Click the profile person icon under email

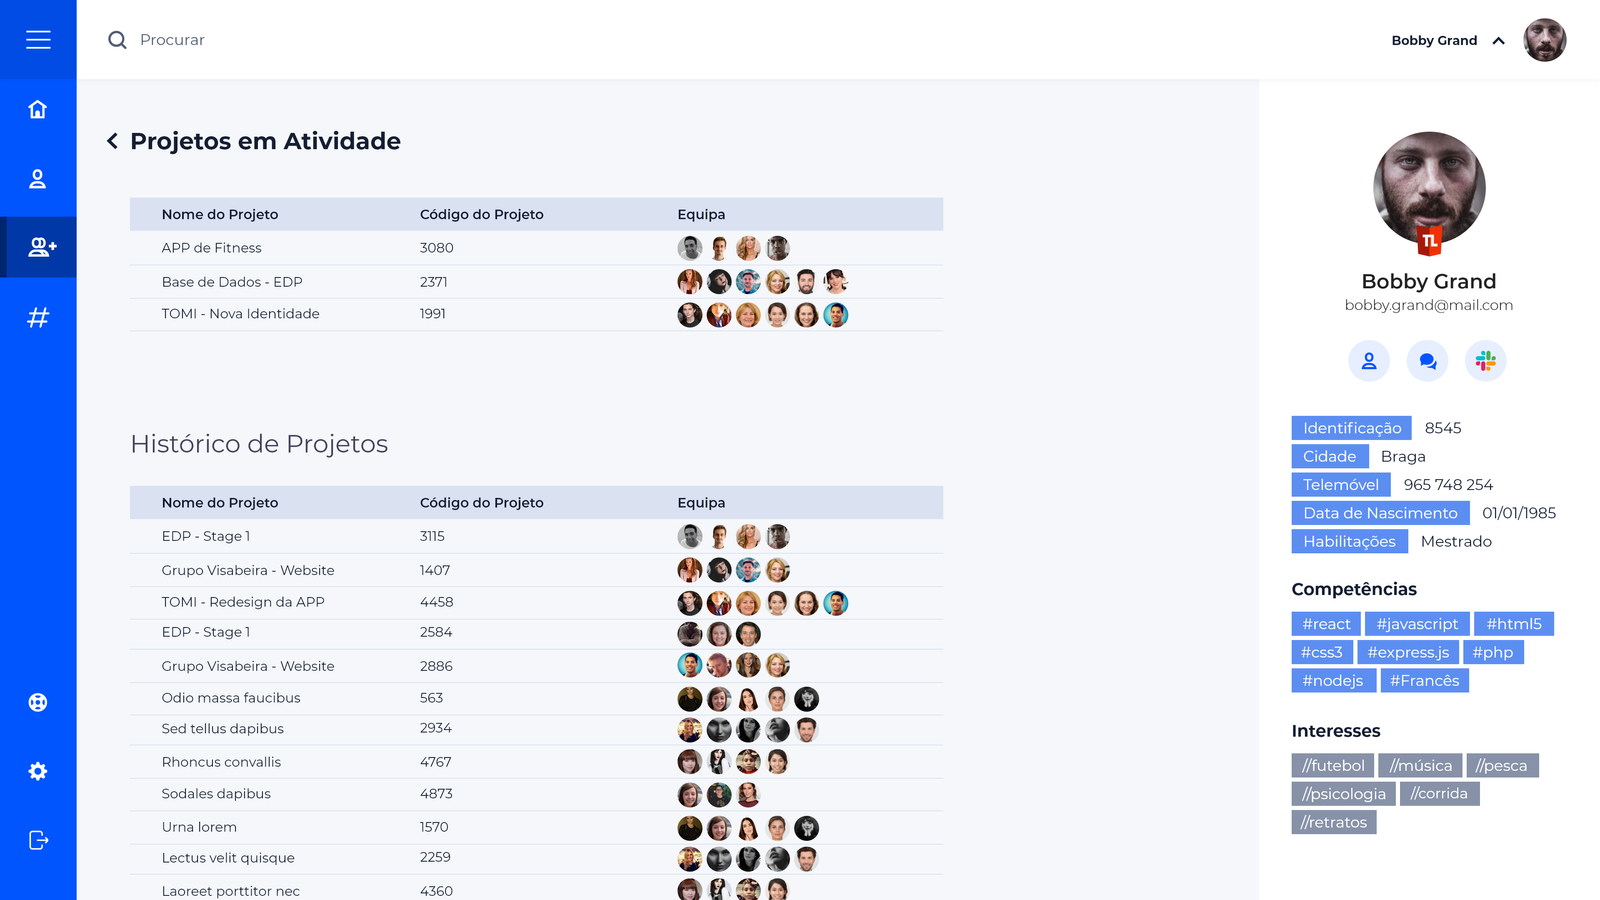pos(1369,361)
